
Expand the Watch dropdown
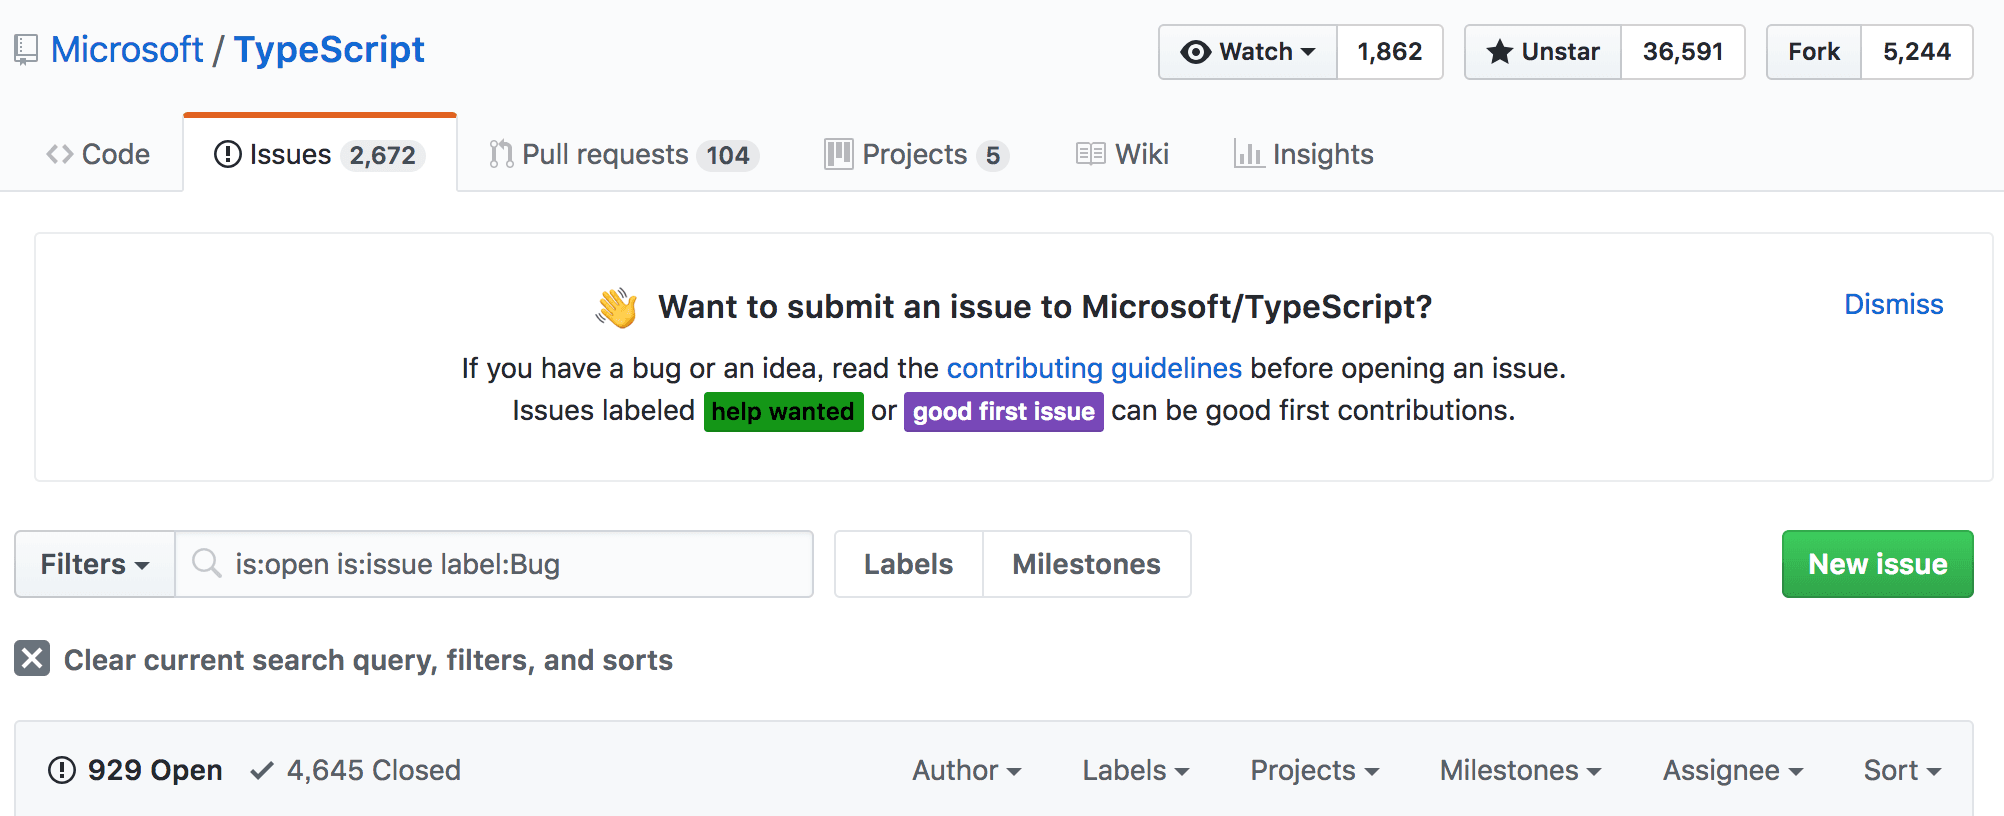1248,52
